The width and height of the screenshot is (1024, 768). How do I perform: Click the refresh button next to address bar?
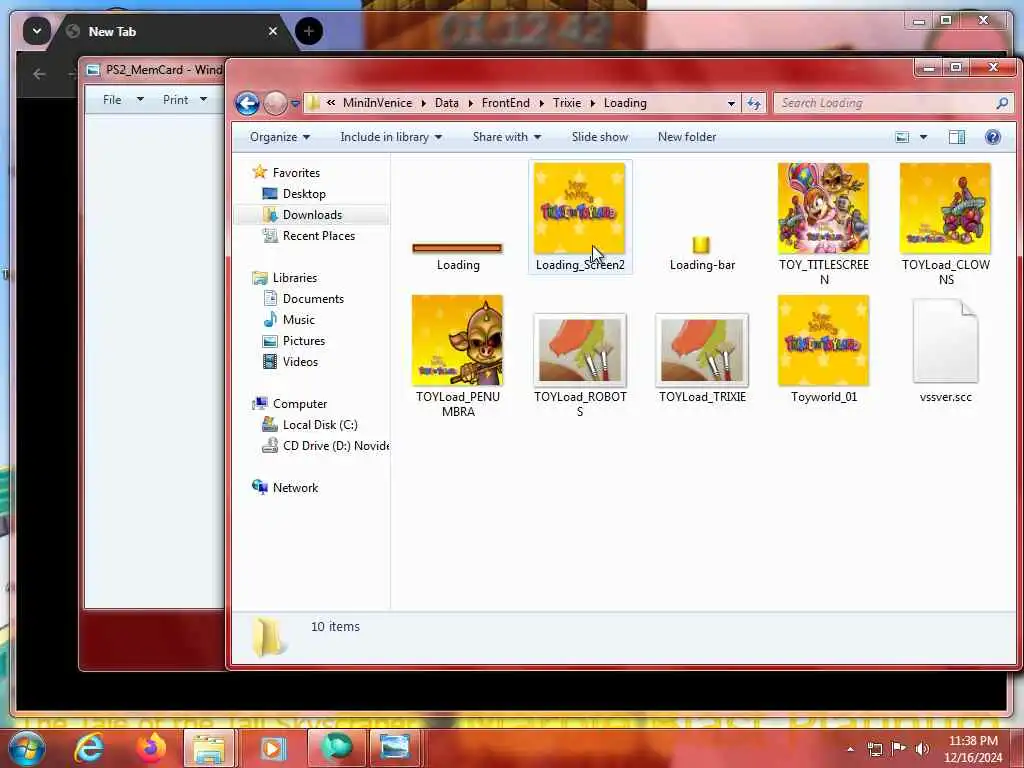pyautogui.click(x=754, y=103)
